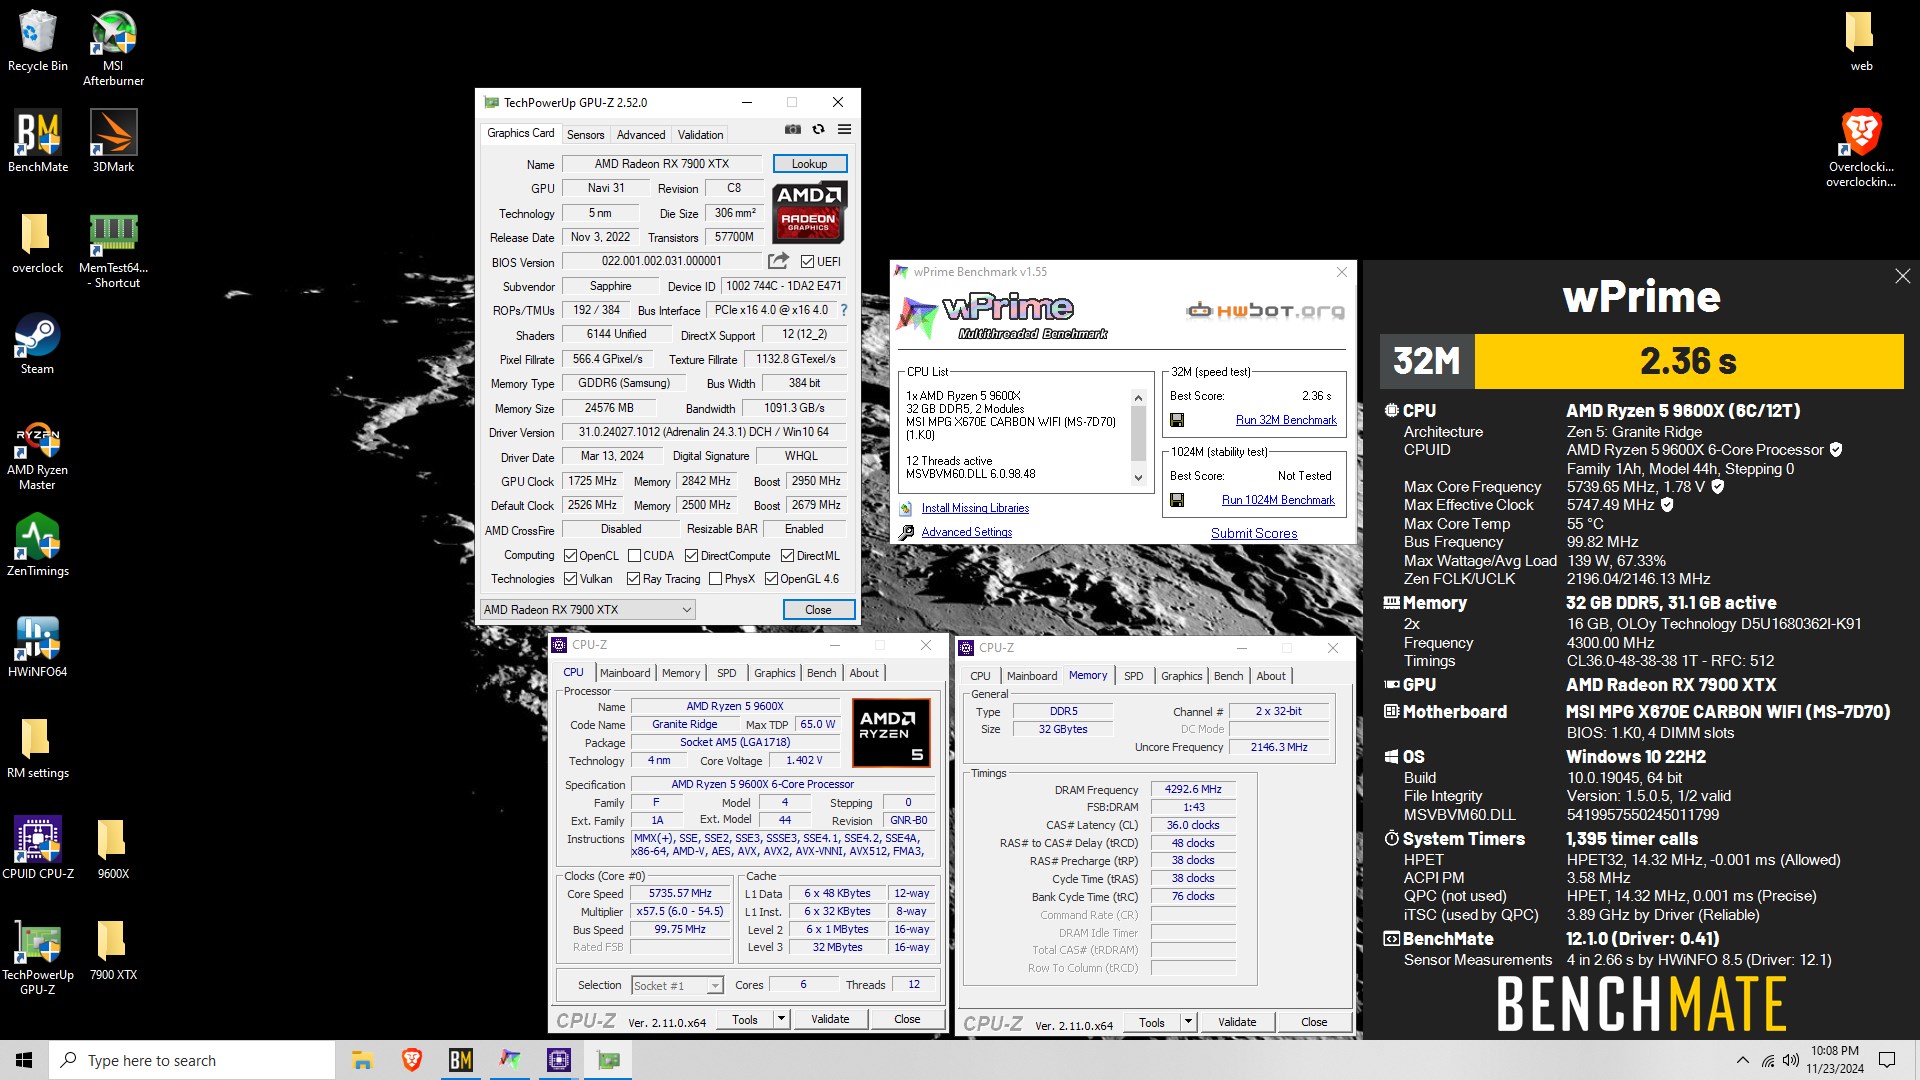This screenshot has width=1920, height=1080.
Task: Toggle DirectCompute checkbox in GPU-Z
Action: click(x=691, y=556)
